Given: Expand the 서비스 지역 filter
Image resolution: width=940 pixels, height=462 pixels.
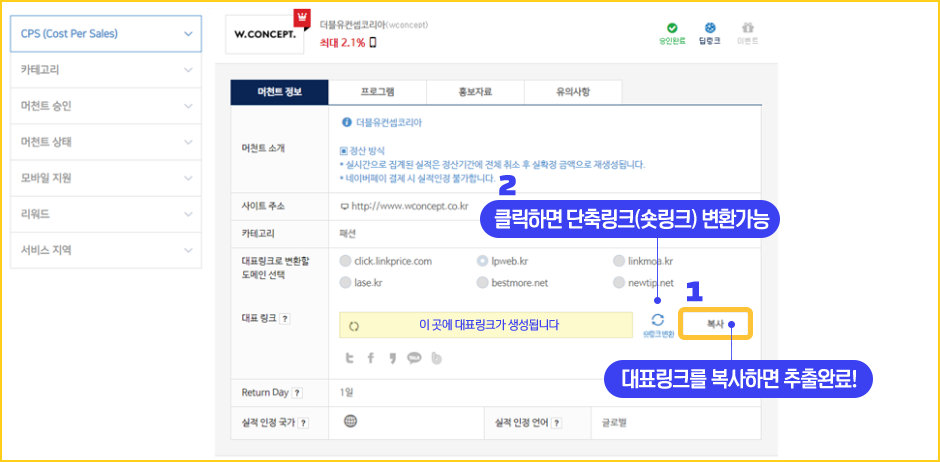Looking at the screenshot, I should 106,250.
